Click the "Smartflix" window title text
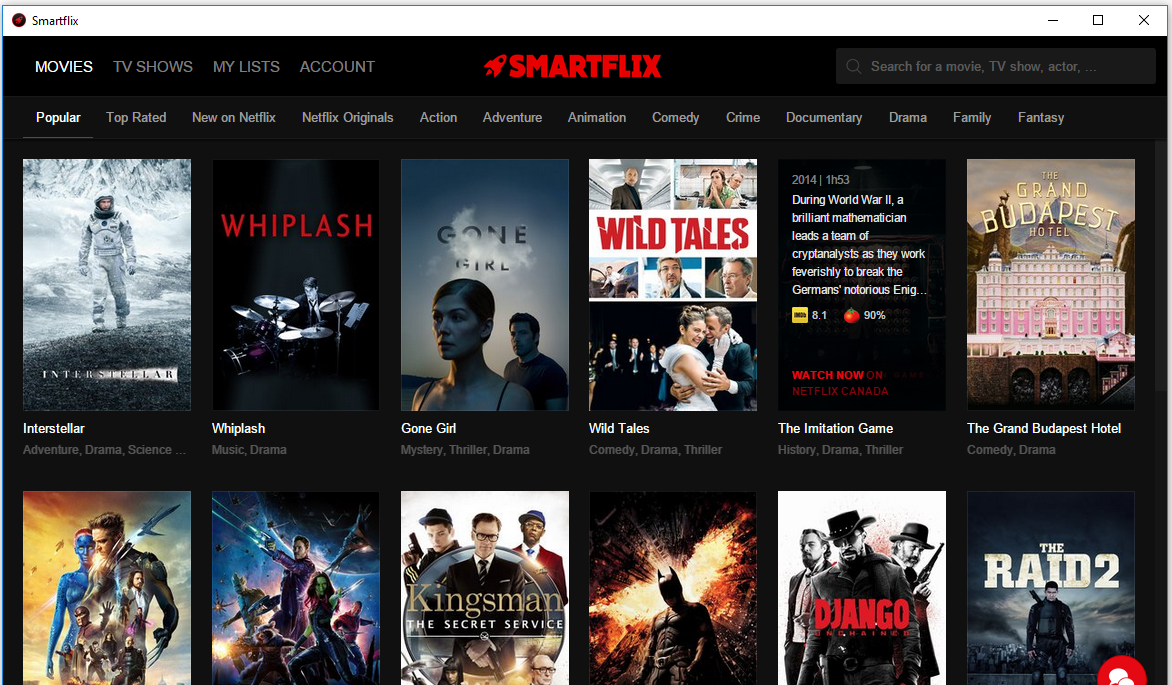 pyautogui.click(x=55, y=20)
